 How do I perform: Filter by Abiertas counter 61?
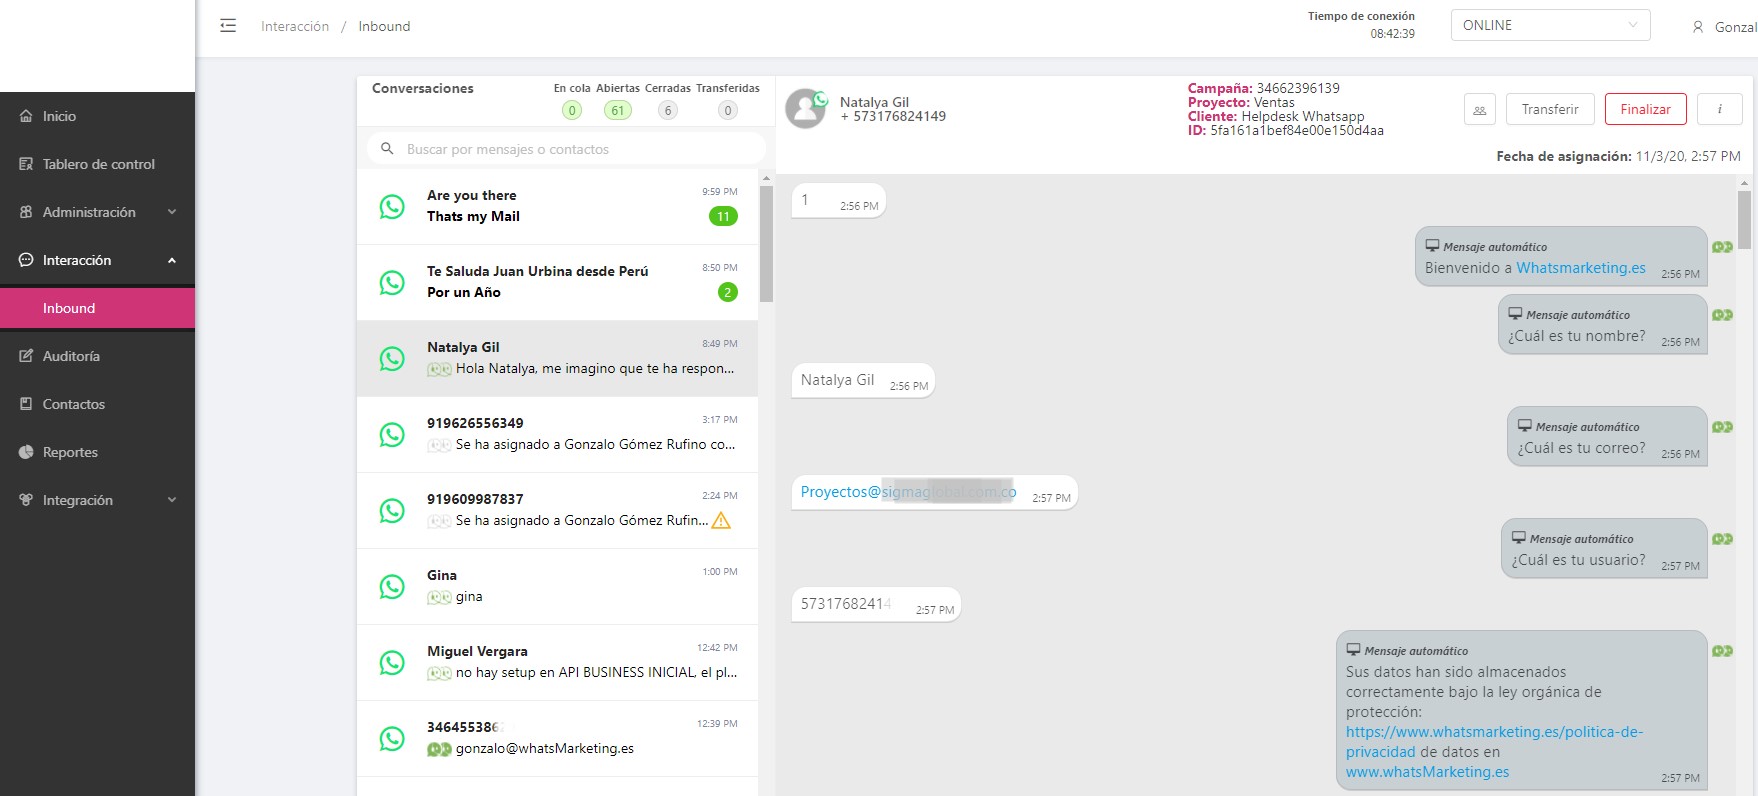[618, 110]
